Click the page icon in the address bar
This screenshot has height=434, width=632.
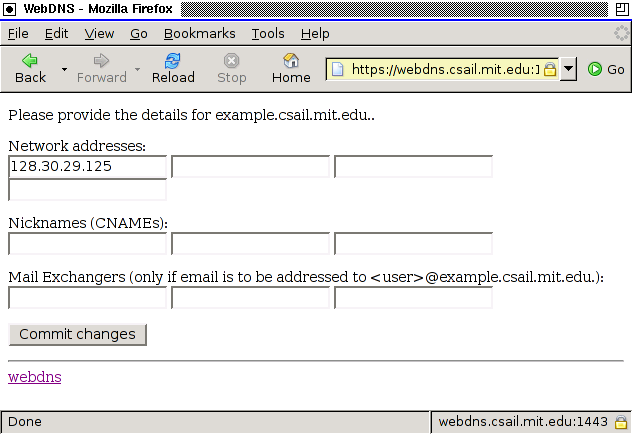coord(338,69)
